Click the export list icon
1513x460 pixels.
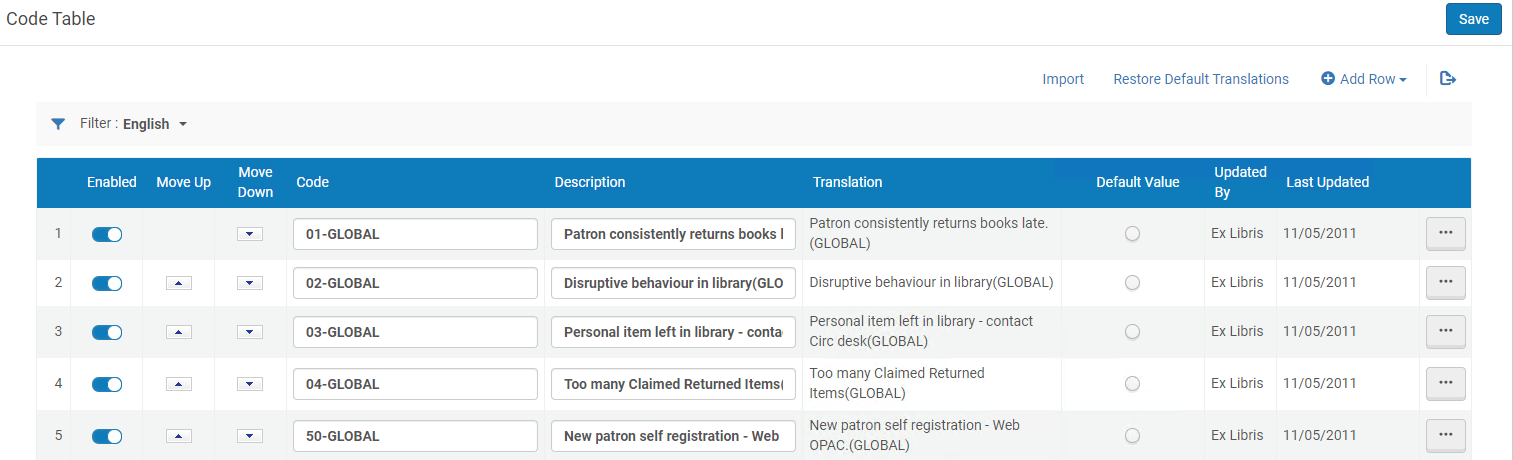pos(1447,79)
